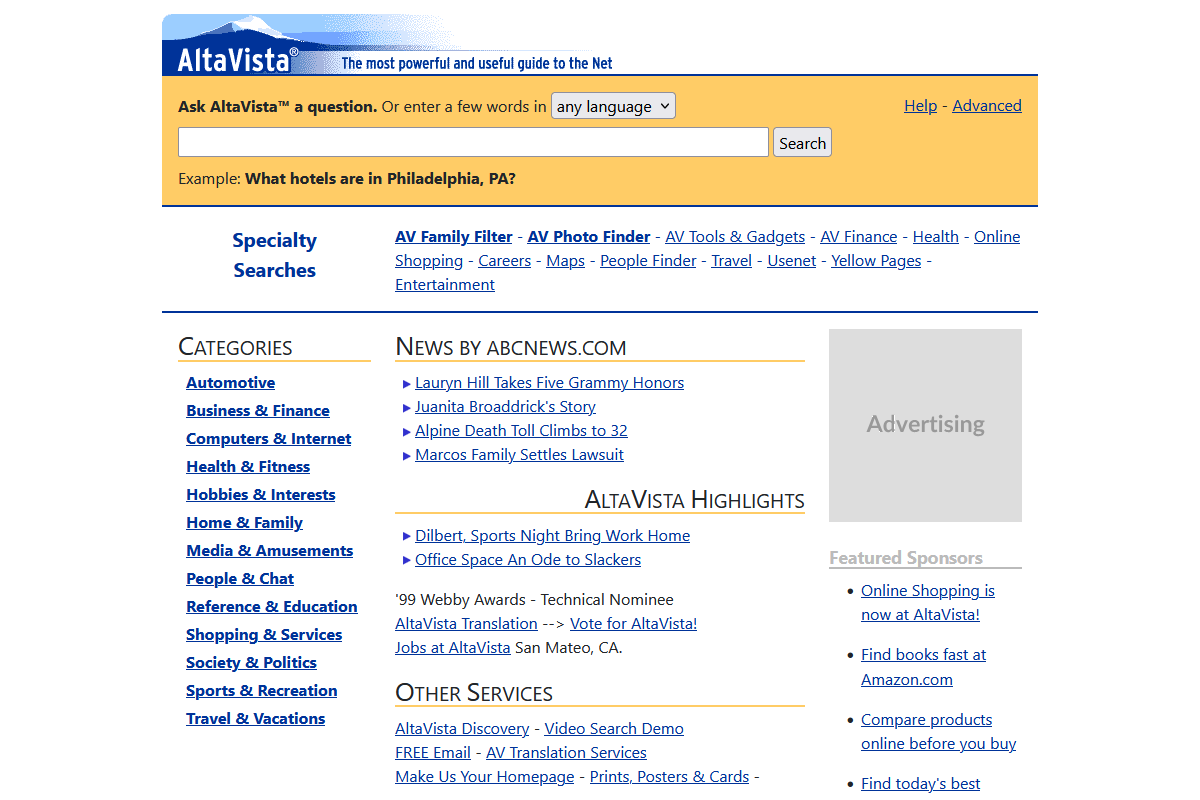Vote for AltaVista in Webby Awards
Image resolution: width=1200 pixels, height=800 pixels.
click(633, 623)
